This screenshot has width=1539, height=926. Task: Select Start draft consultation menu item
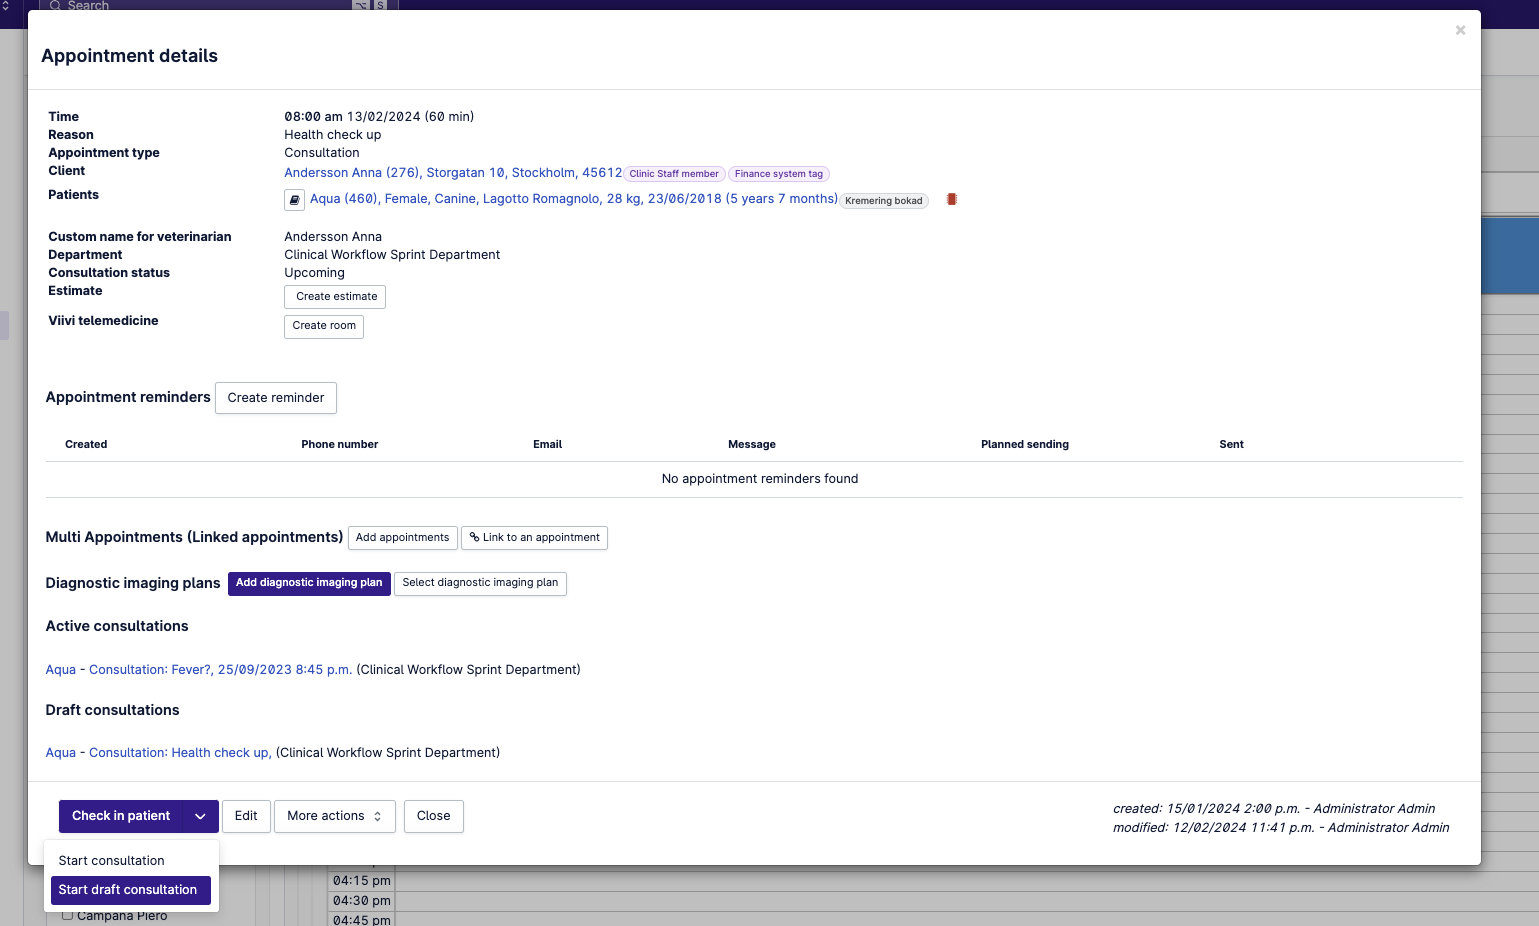pyautogui.click(x=128, y=890)
